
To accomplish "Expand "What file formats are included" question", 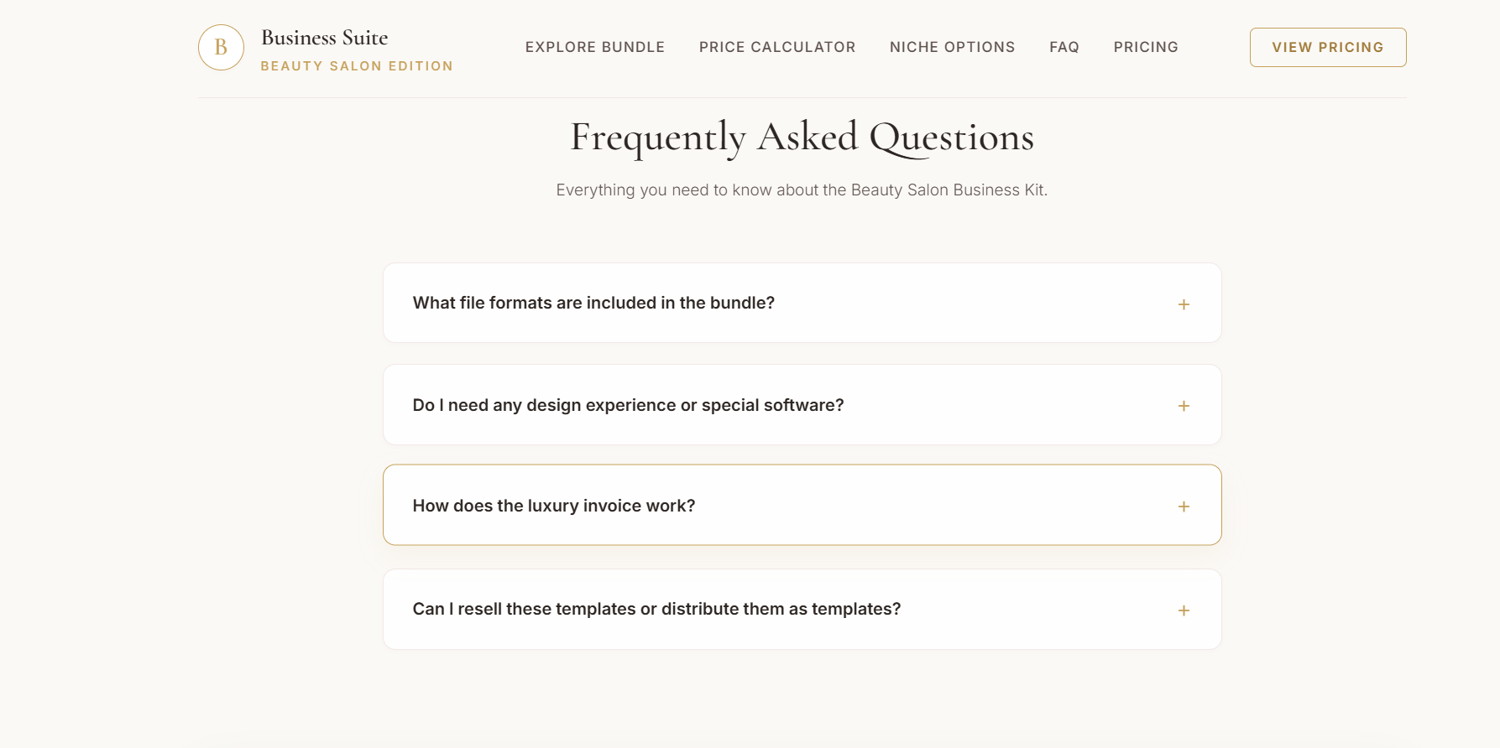I will point(802,303).
